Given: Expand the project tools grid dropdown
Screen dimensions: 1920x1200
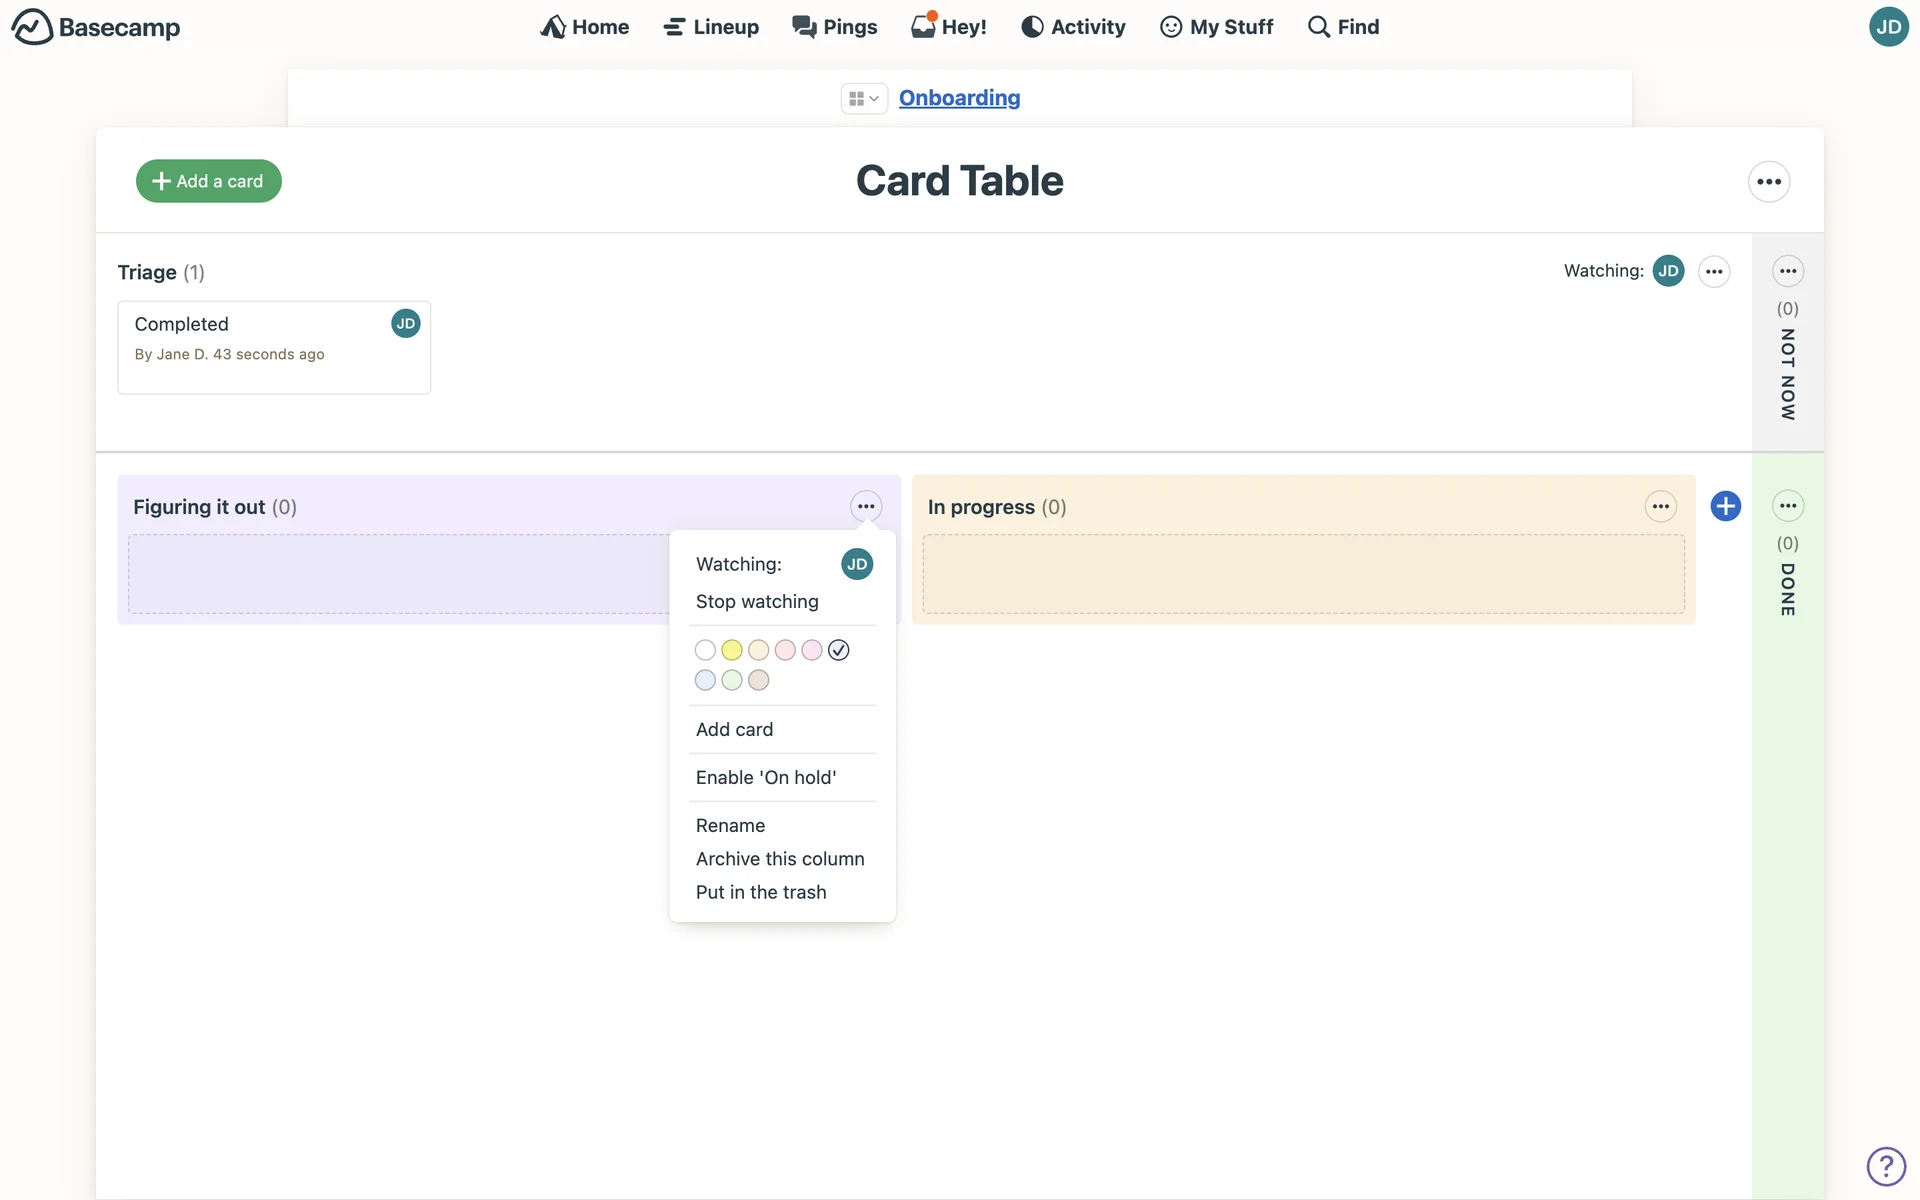Looking at the screenshot, I should tap(863, 98).
